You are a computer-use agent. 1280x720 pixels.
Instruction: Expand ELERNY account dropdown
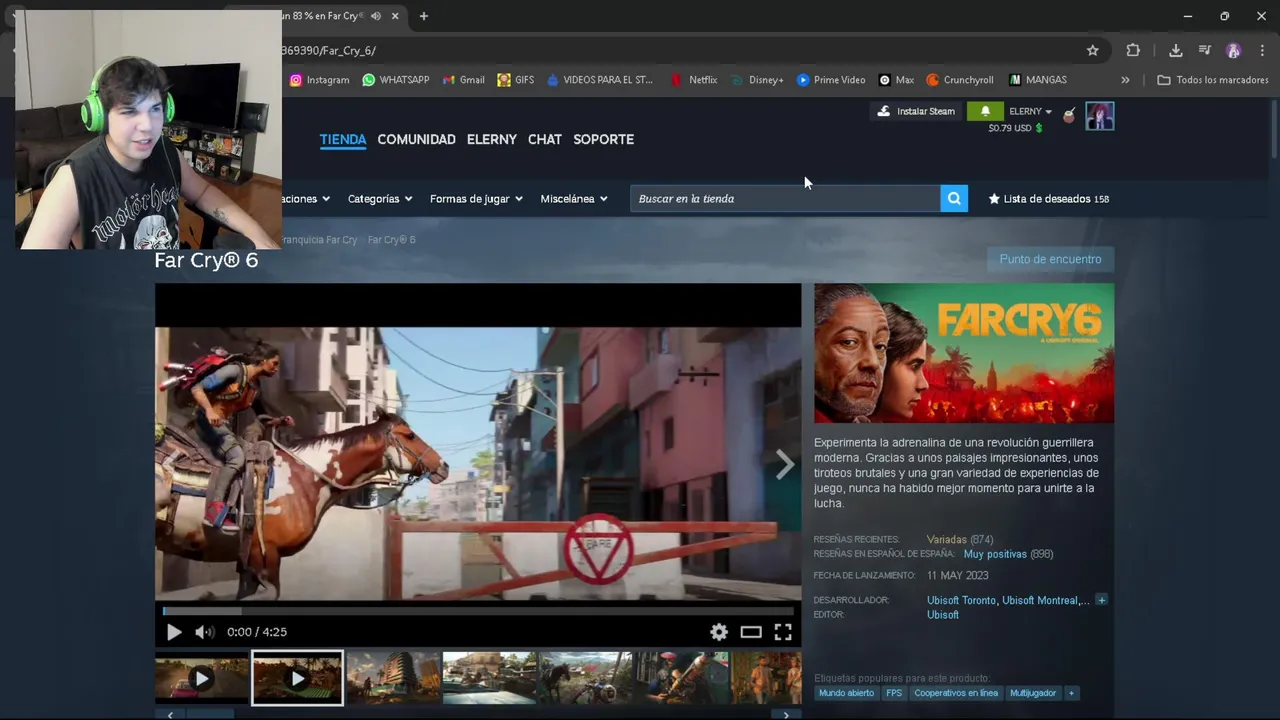[1031, 111]
